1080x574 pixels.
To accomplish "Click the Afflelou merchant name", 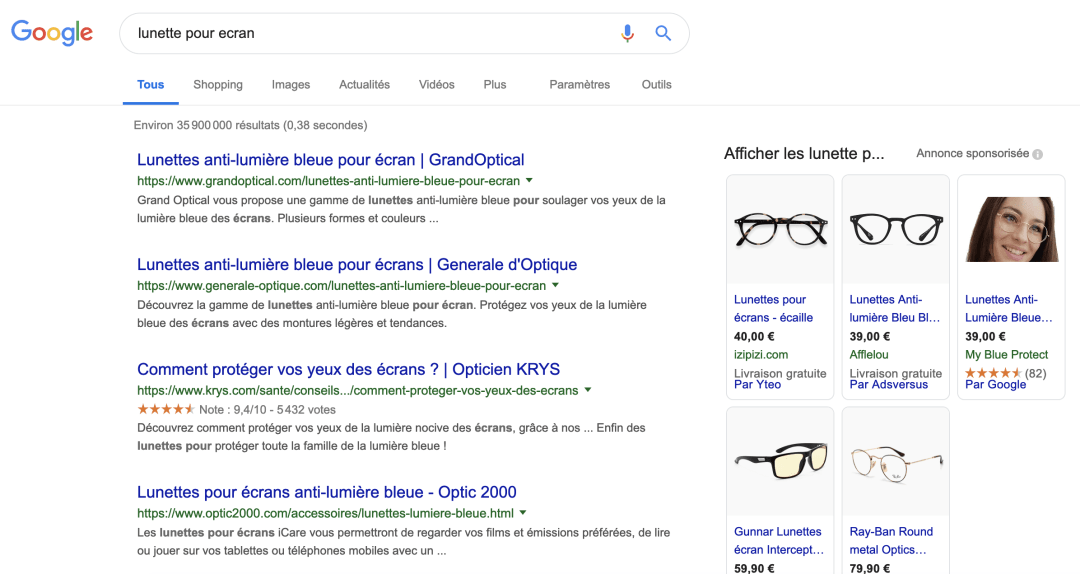I will (869, 355).
